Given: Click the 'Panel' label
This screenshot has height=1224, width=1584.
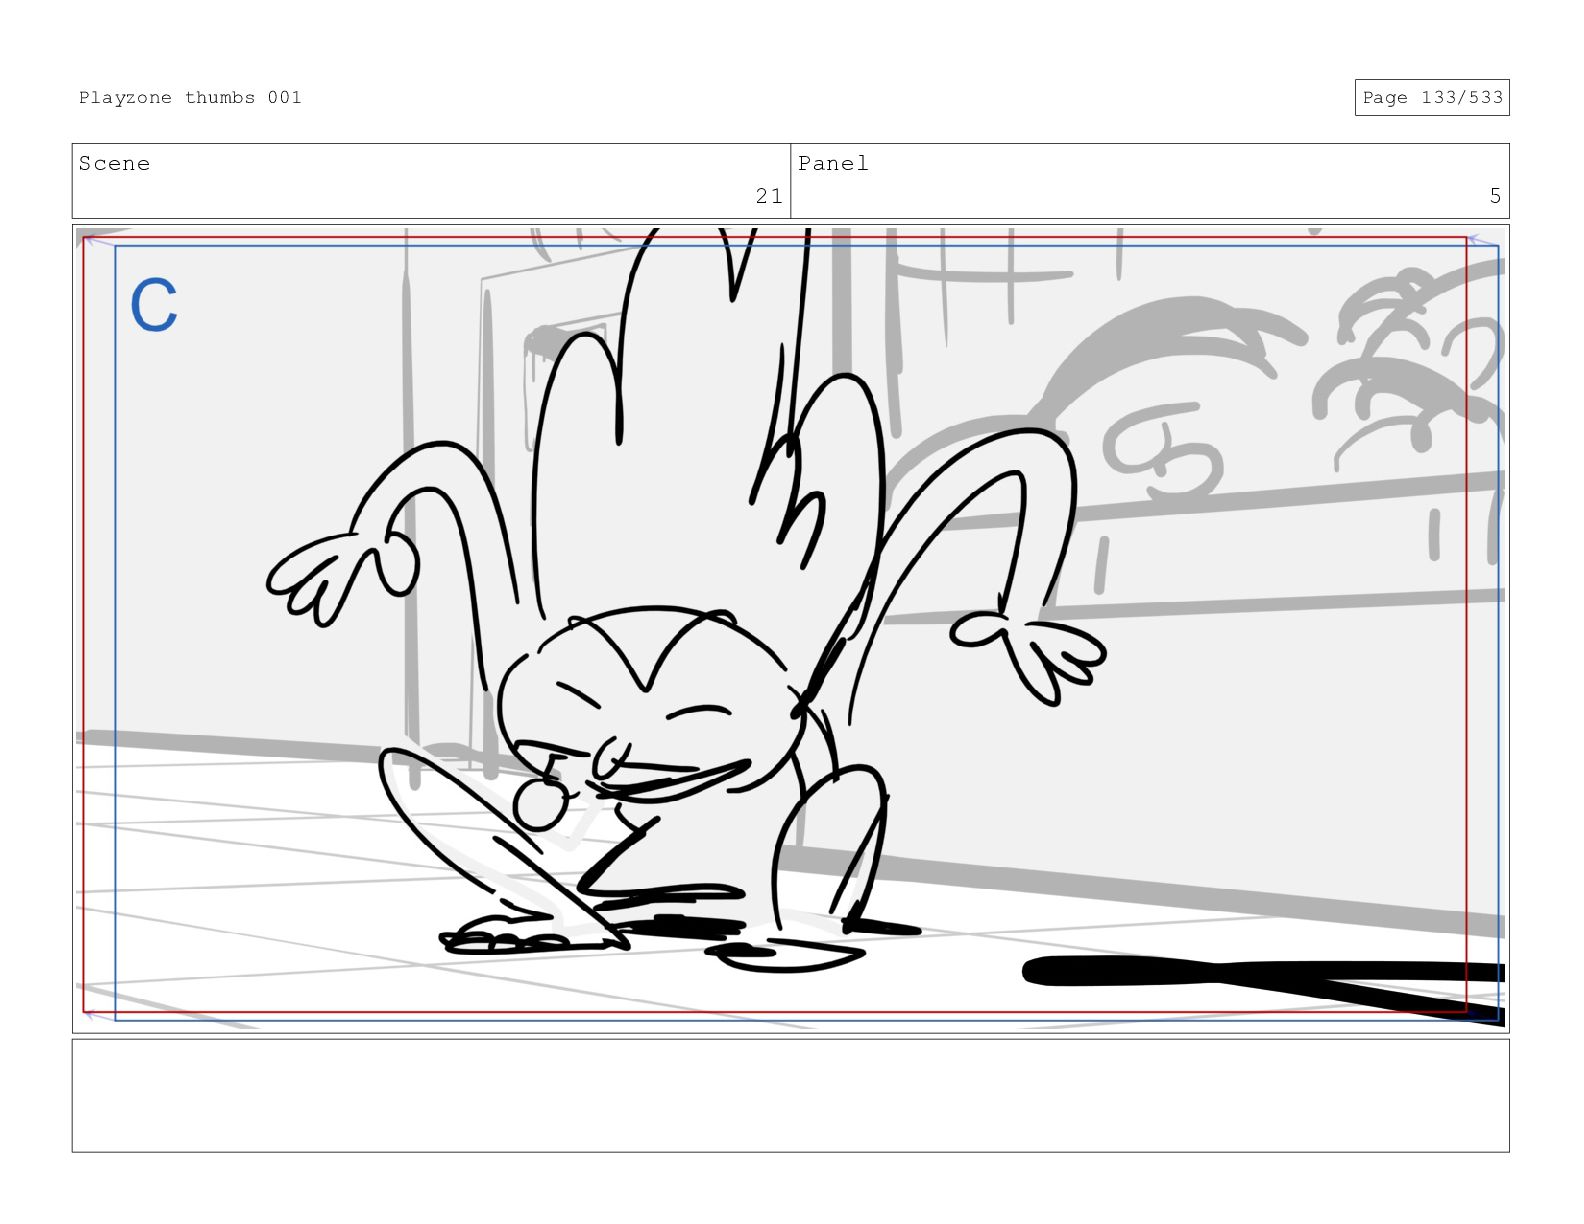Looking at the screenshot, I should click(x=833, y=163).
